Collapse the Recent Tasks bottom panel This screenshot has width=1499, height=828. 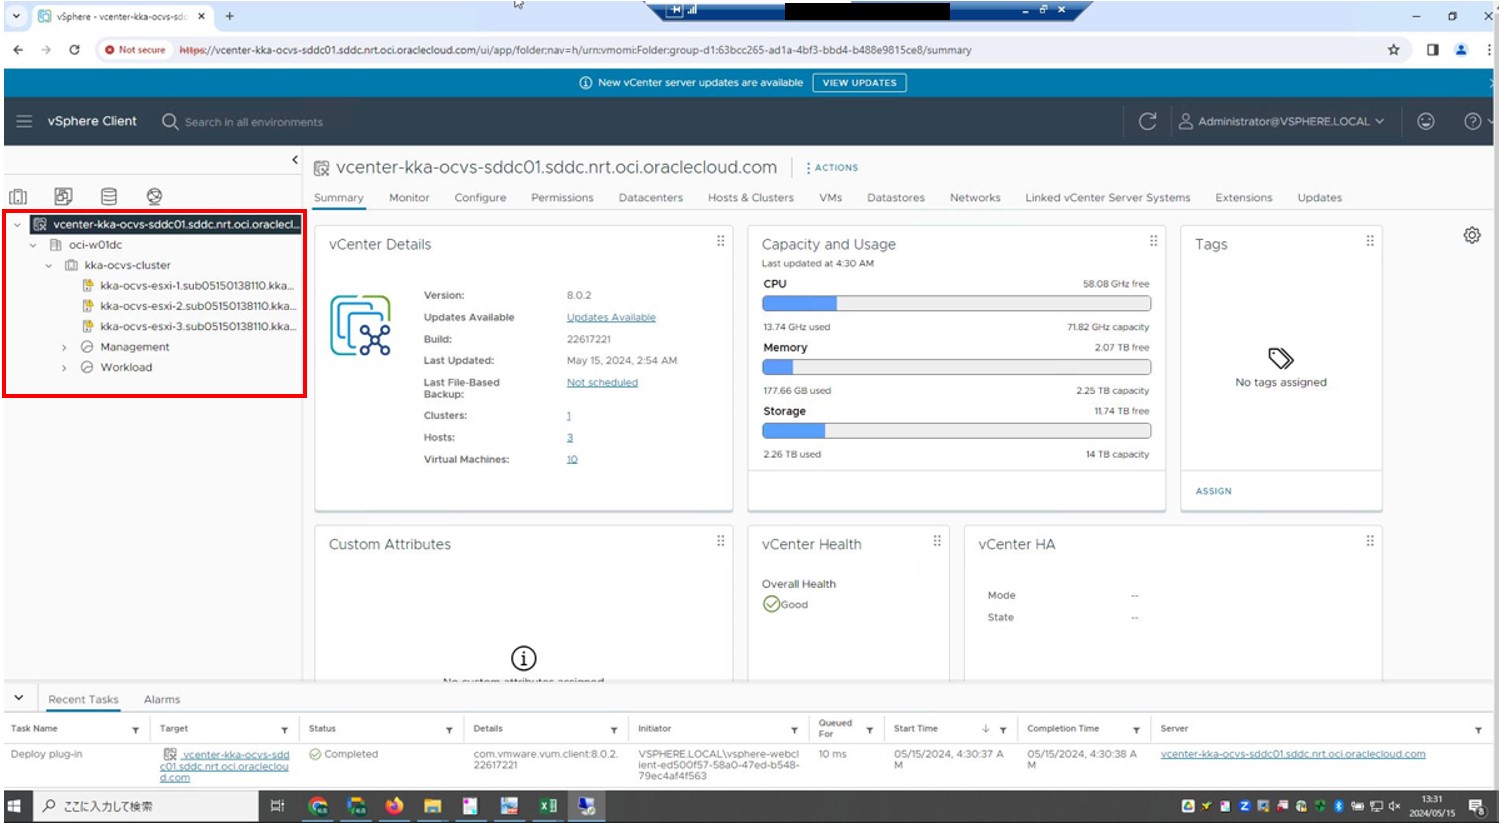click(x=18, y=698)
